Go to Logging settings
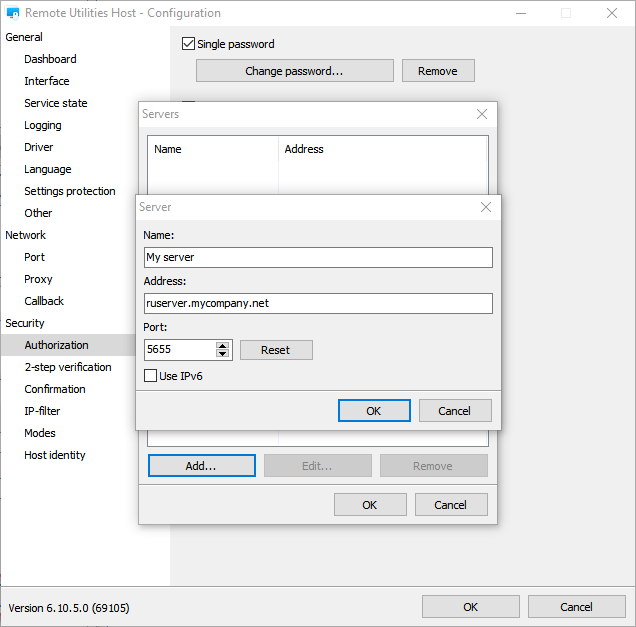This screenshot has width=636, height=627. (43, 125)
